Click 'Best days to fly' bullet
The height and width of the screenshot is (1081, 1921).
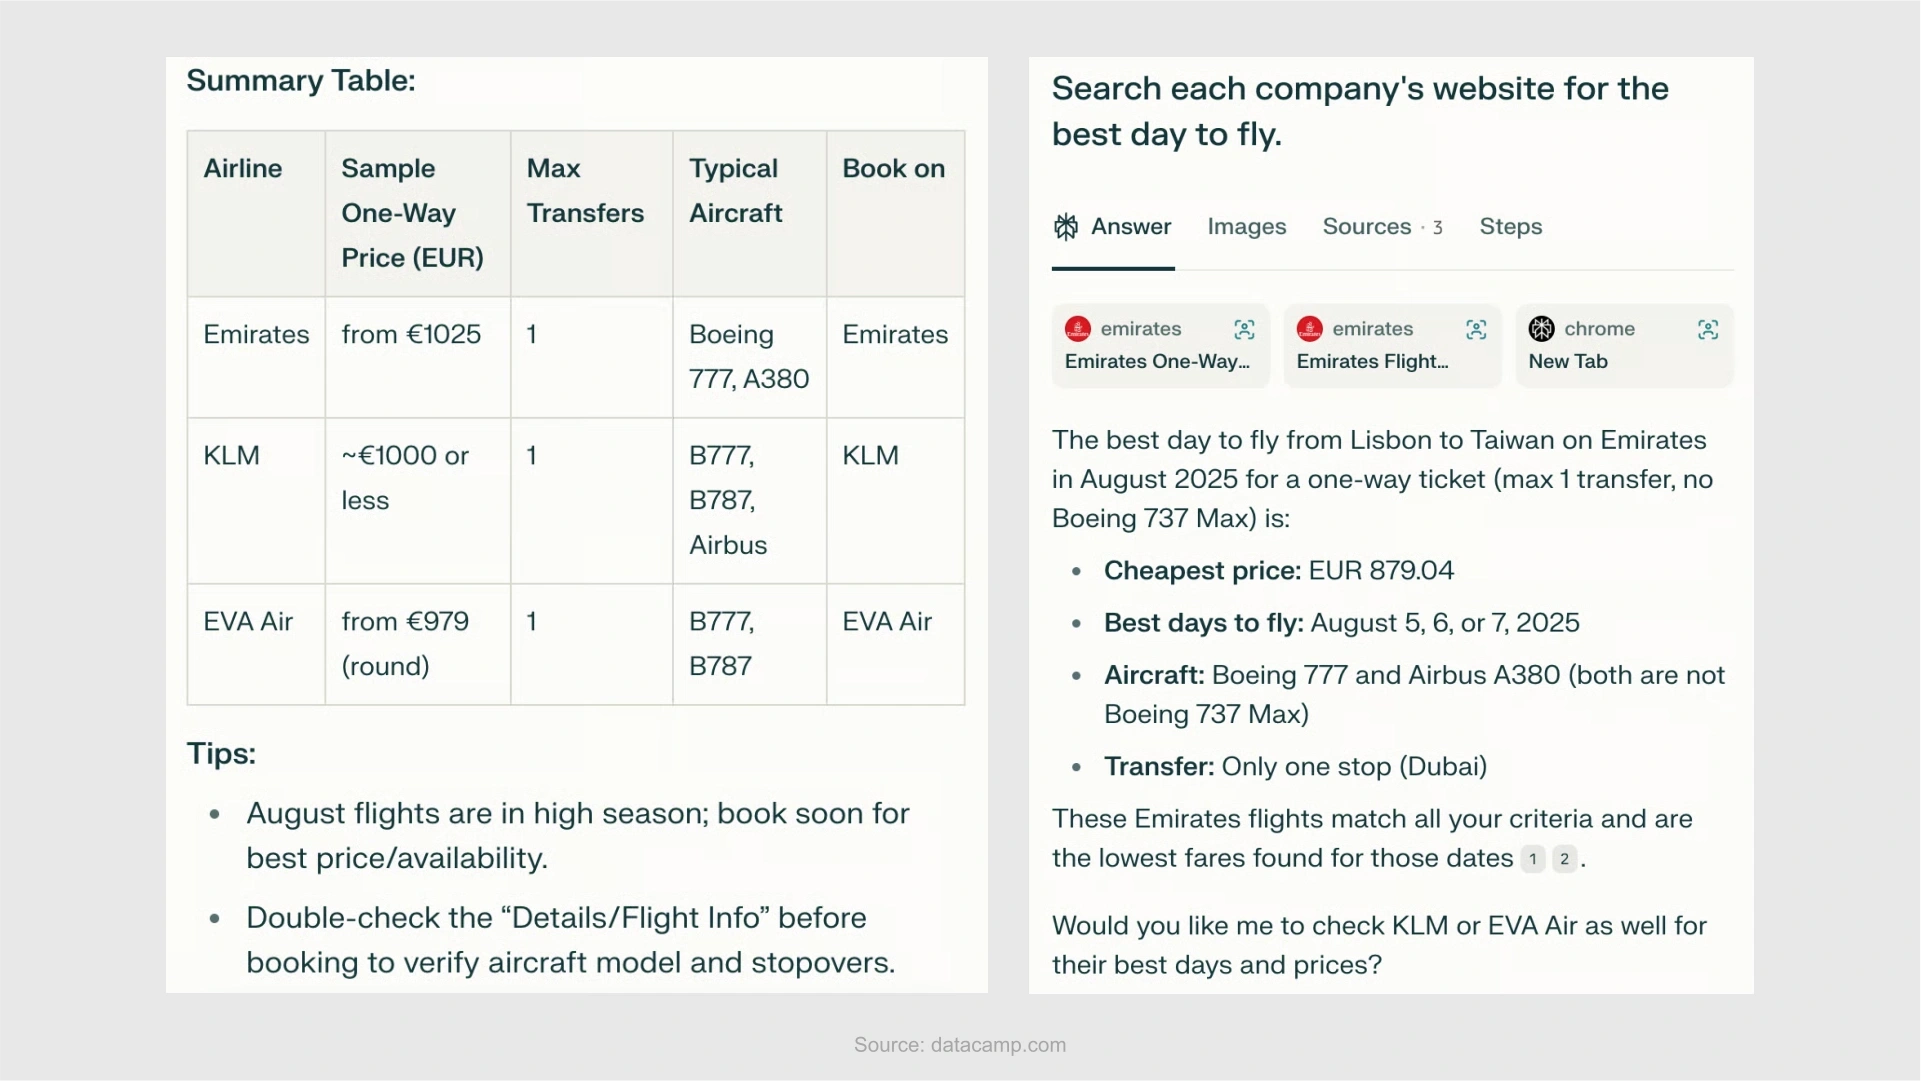click(1341, 623)
